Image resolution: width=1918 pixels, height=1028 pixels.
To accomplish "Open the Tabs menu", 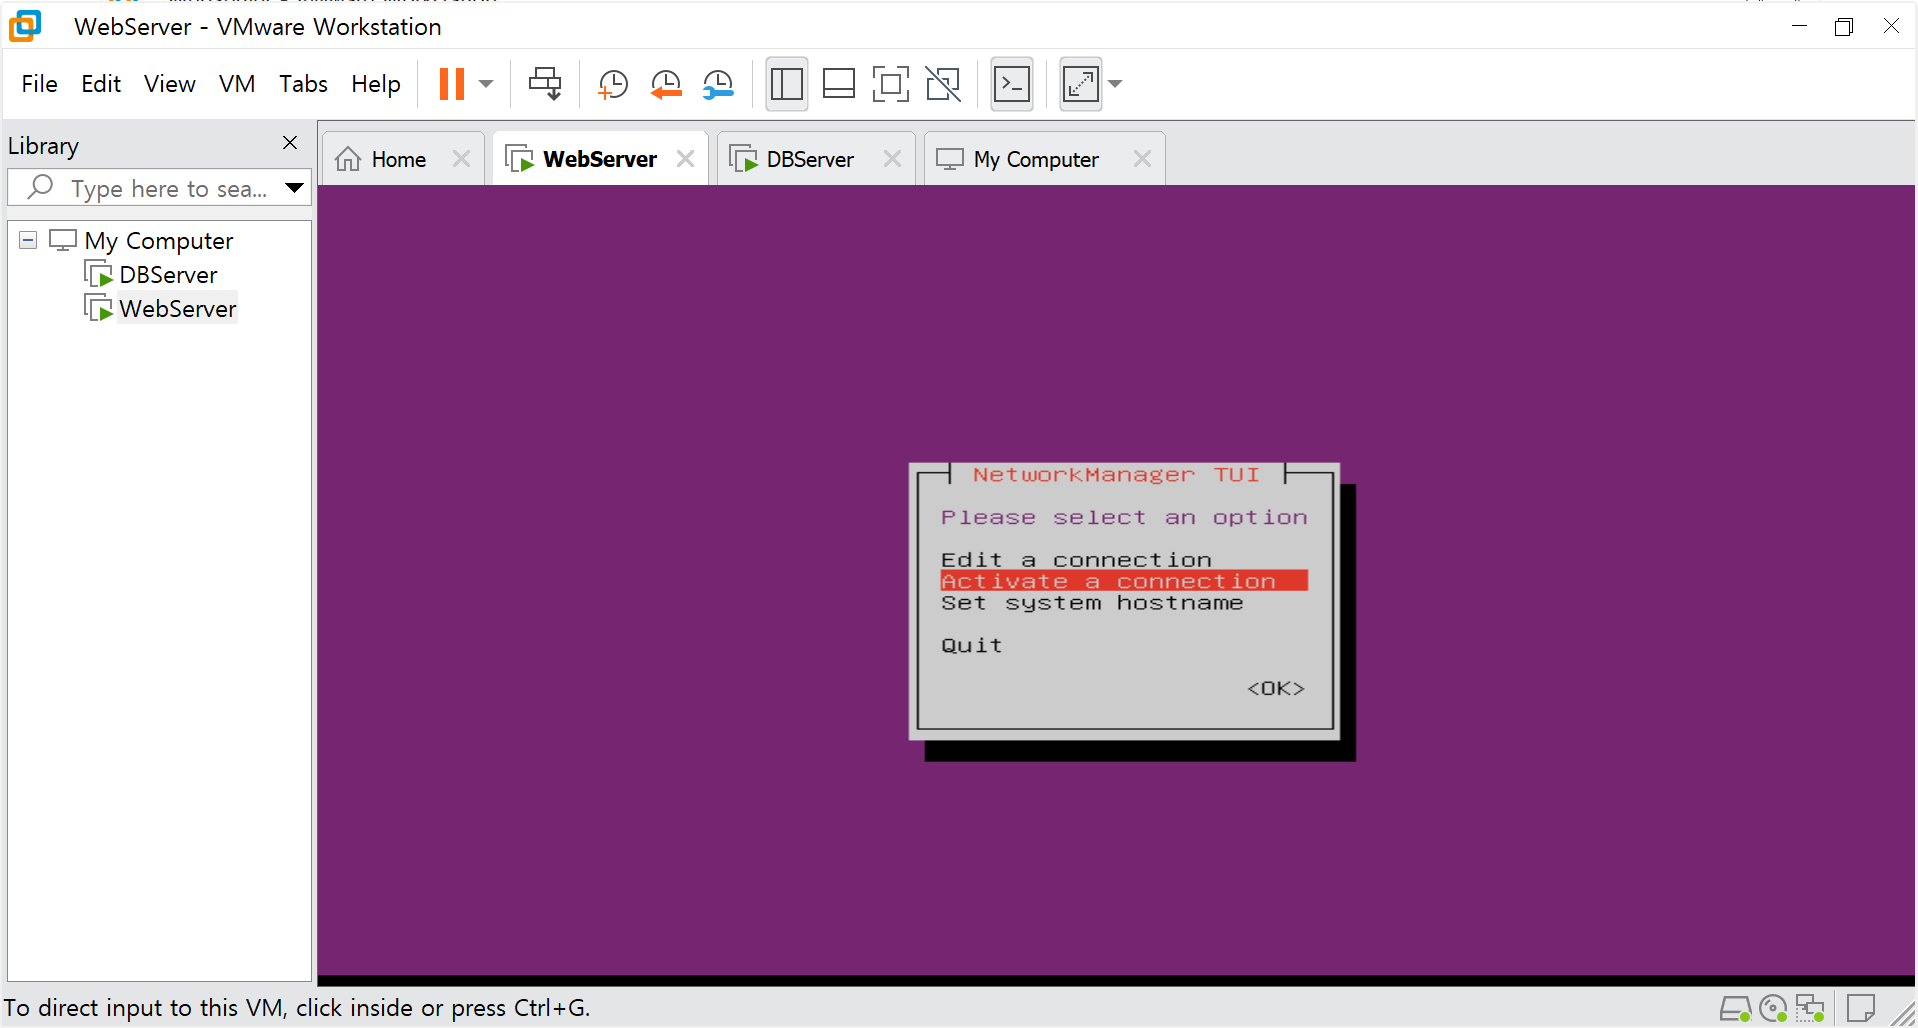I will point(303,84).
